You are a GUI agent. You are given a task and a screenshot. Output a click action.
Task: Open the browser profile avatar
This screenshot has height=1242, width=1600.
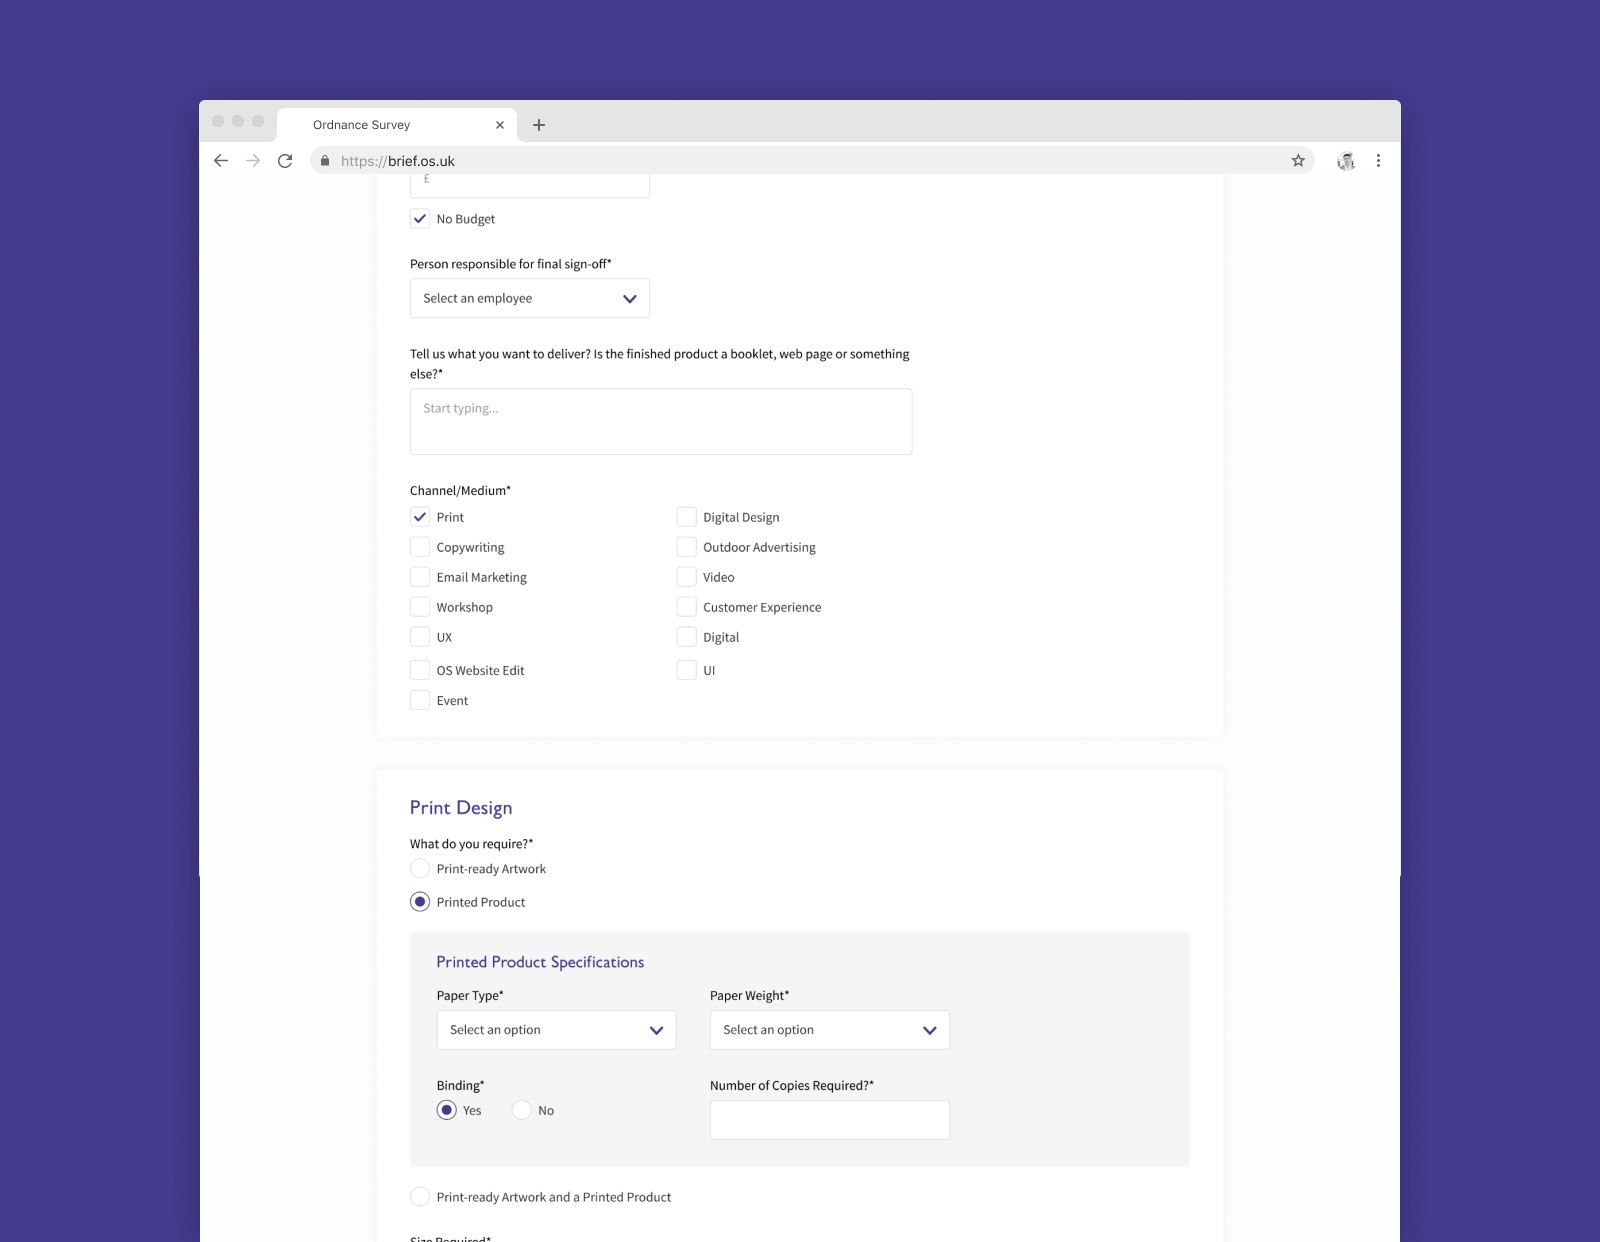1346,161
